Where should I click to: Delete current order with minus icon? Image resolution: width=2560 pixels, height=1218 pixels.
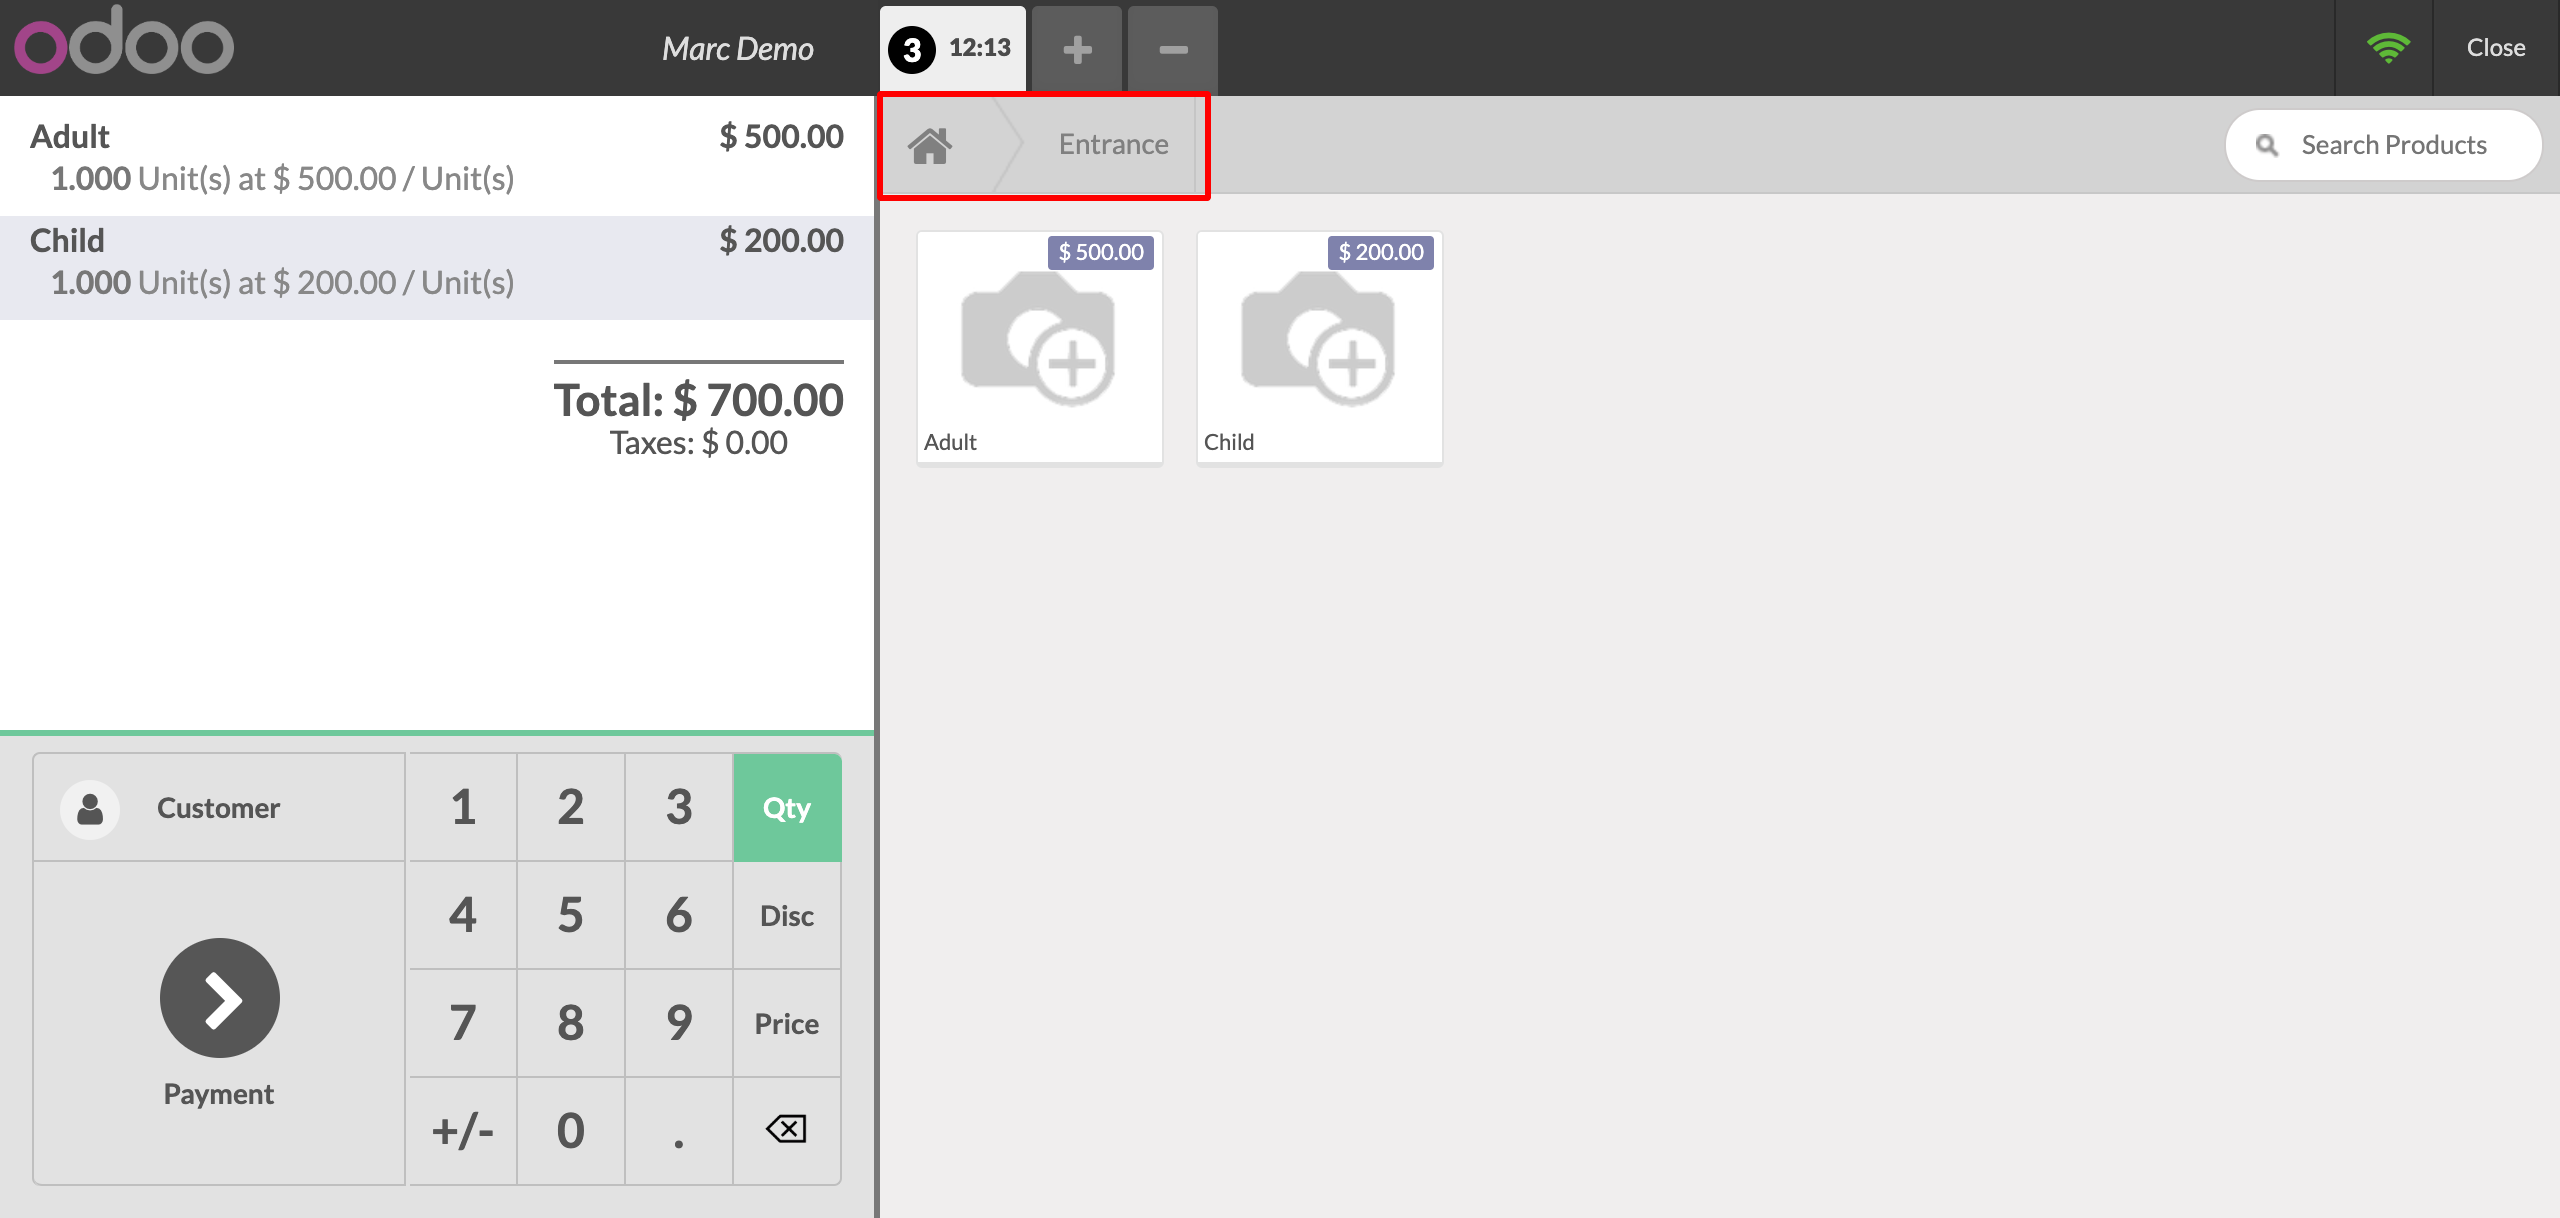(1173, 49)
